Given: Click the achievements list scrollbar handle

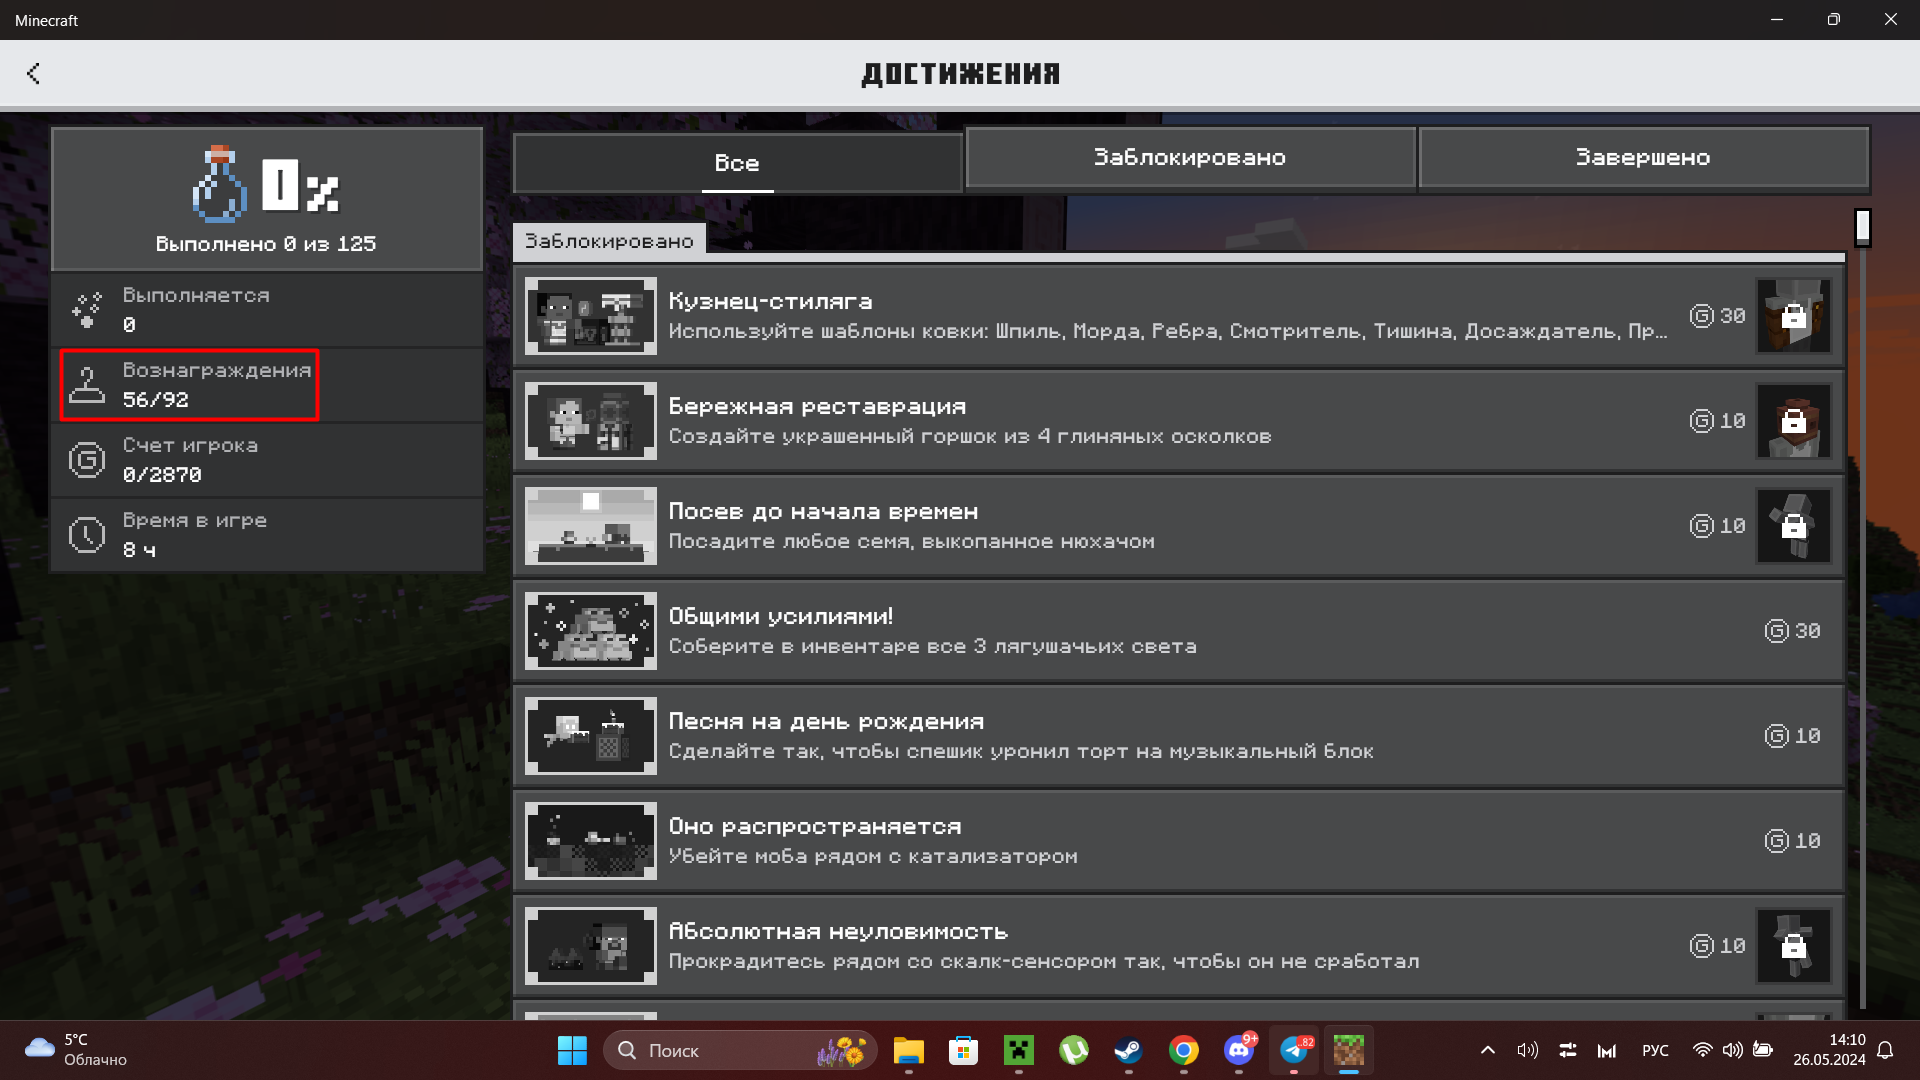Looking at the screenshot, I should point(1862,227).
